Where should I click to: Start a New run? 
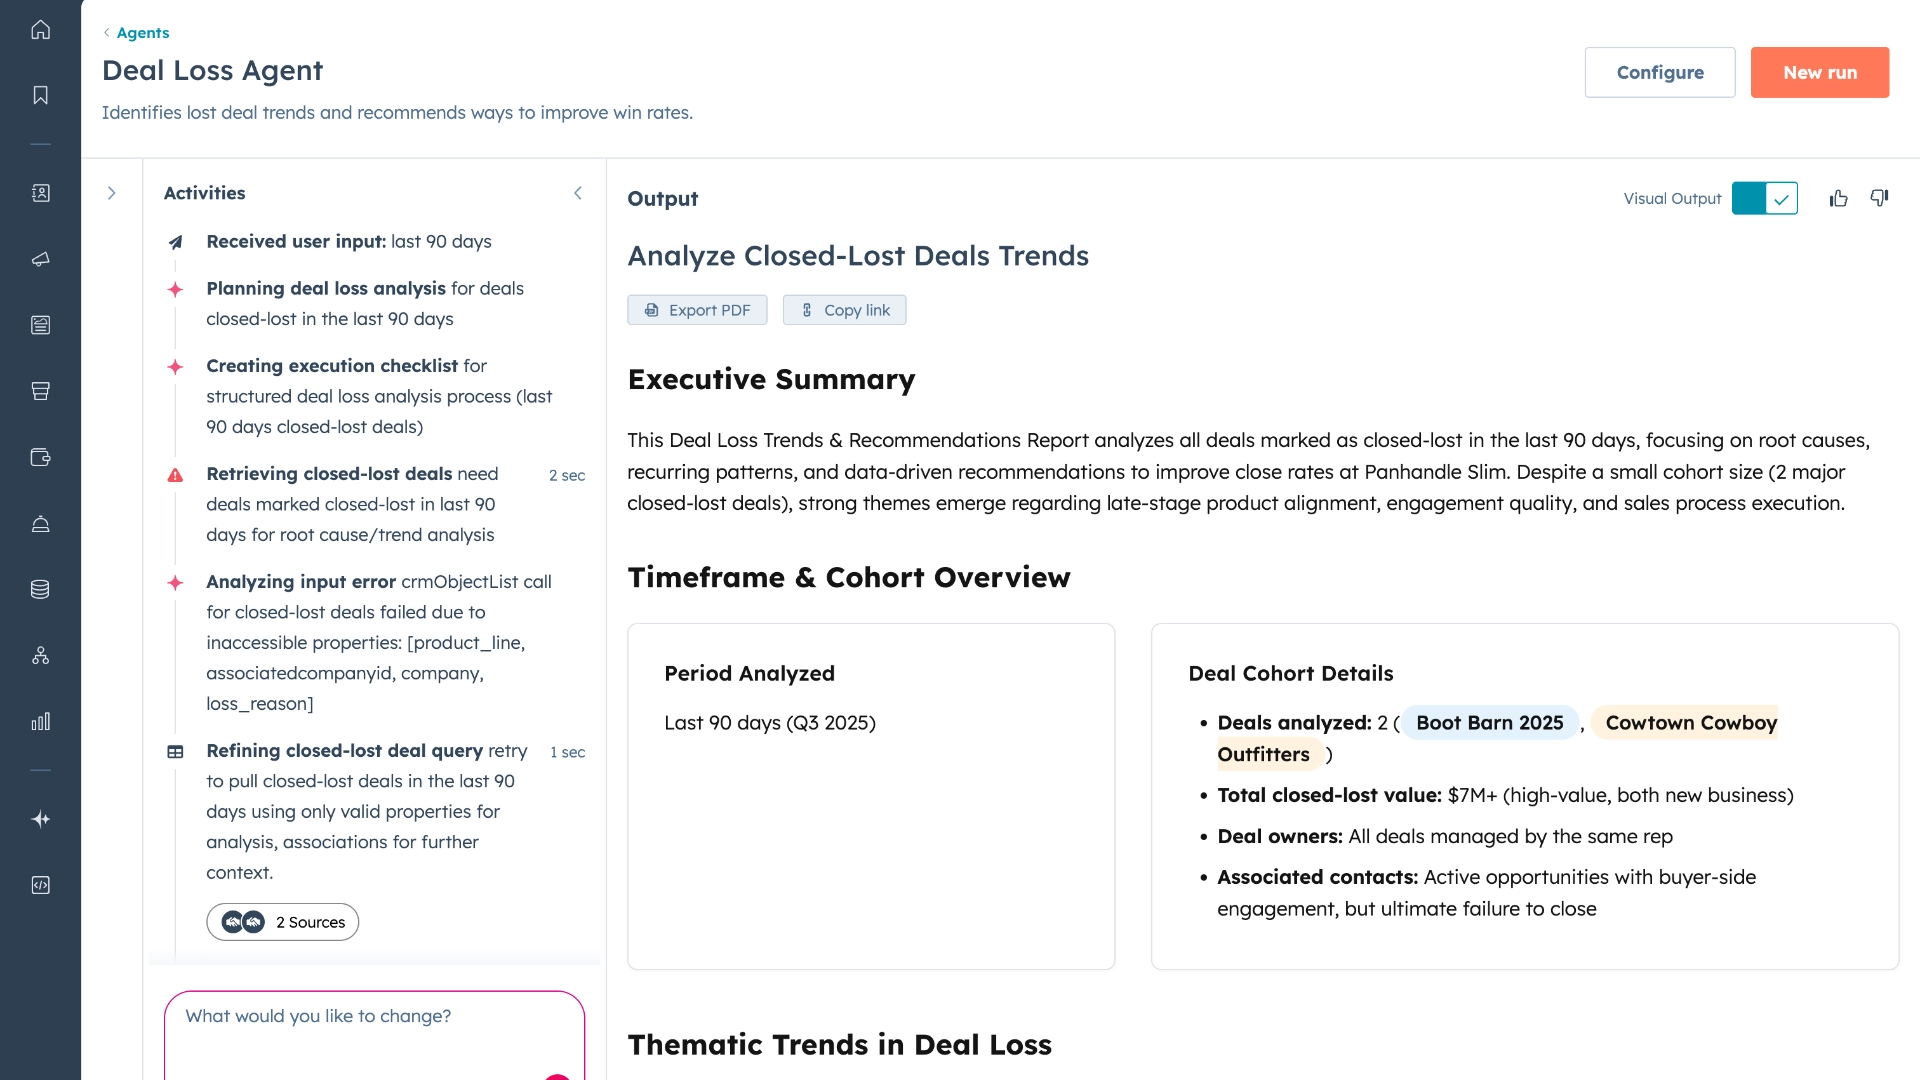[x=1818, y=72]
